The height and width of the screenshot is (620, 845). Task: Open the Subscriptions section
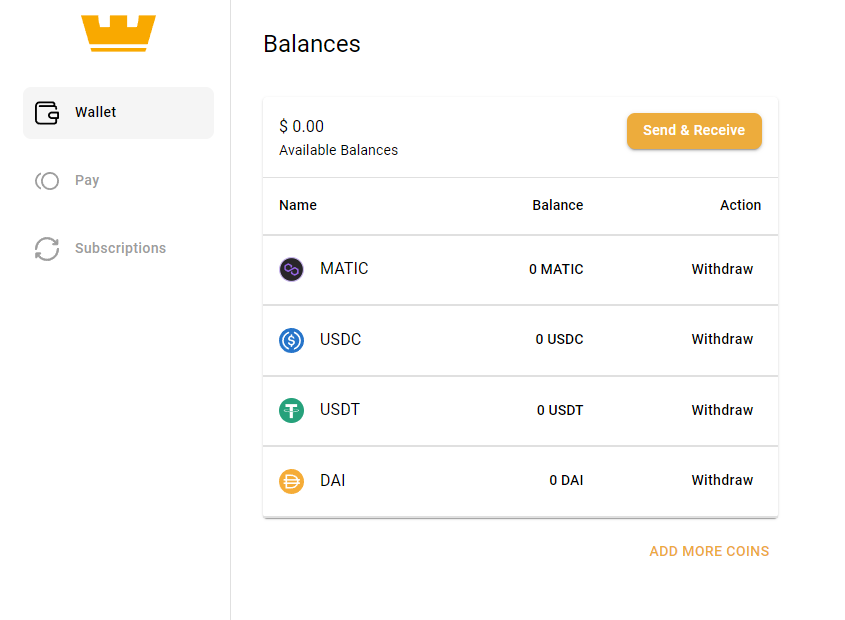point(120,249)
